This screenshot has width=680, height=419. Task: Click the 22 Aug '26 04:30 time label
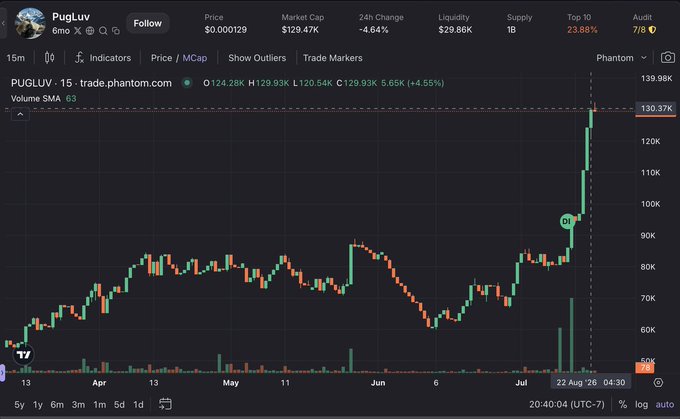[591, 383]
